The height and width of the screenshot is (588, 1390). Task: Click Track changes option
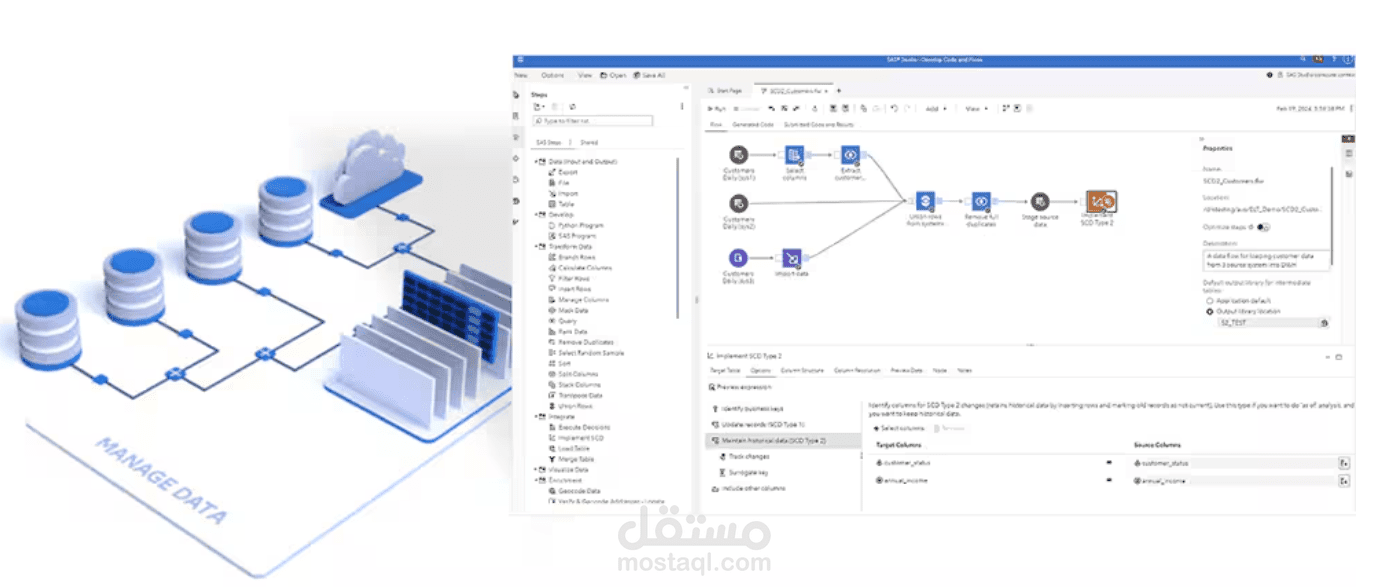pos(745,456)
